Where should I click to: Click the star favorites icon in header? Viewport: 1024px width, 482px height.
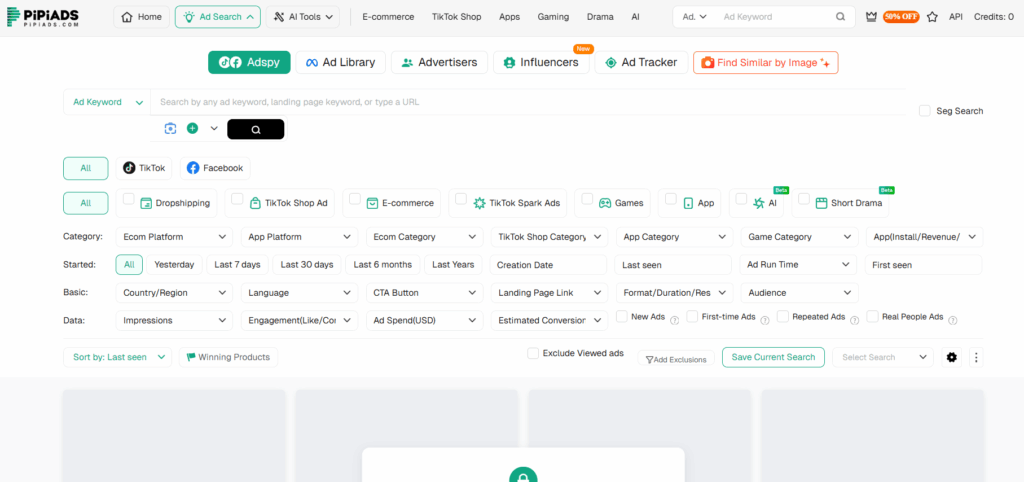point(932,17)
